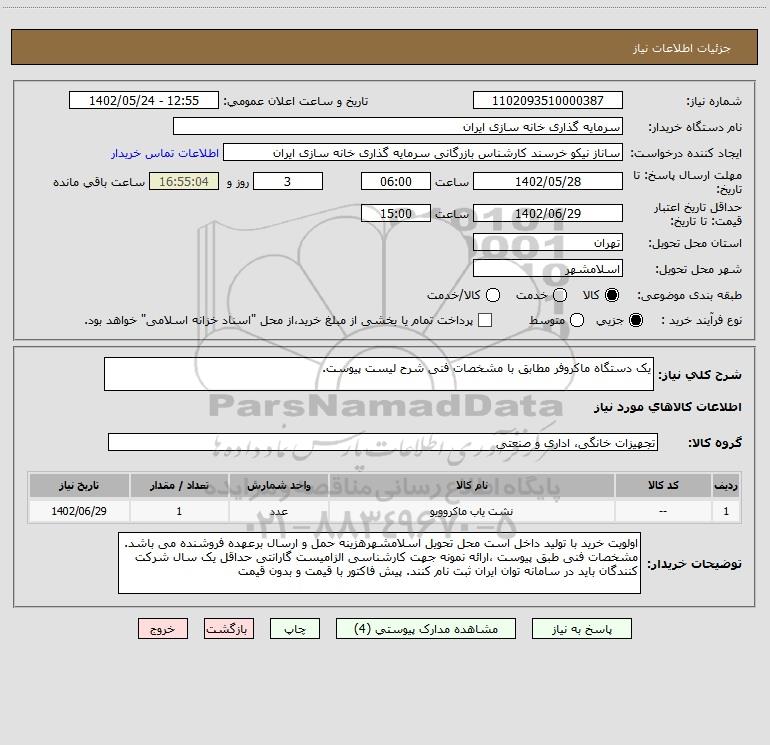Click the شهر محل تحویل label
Viewport: 770px width, 745px height.
698,269
